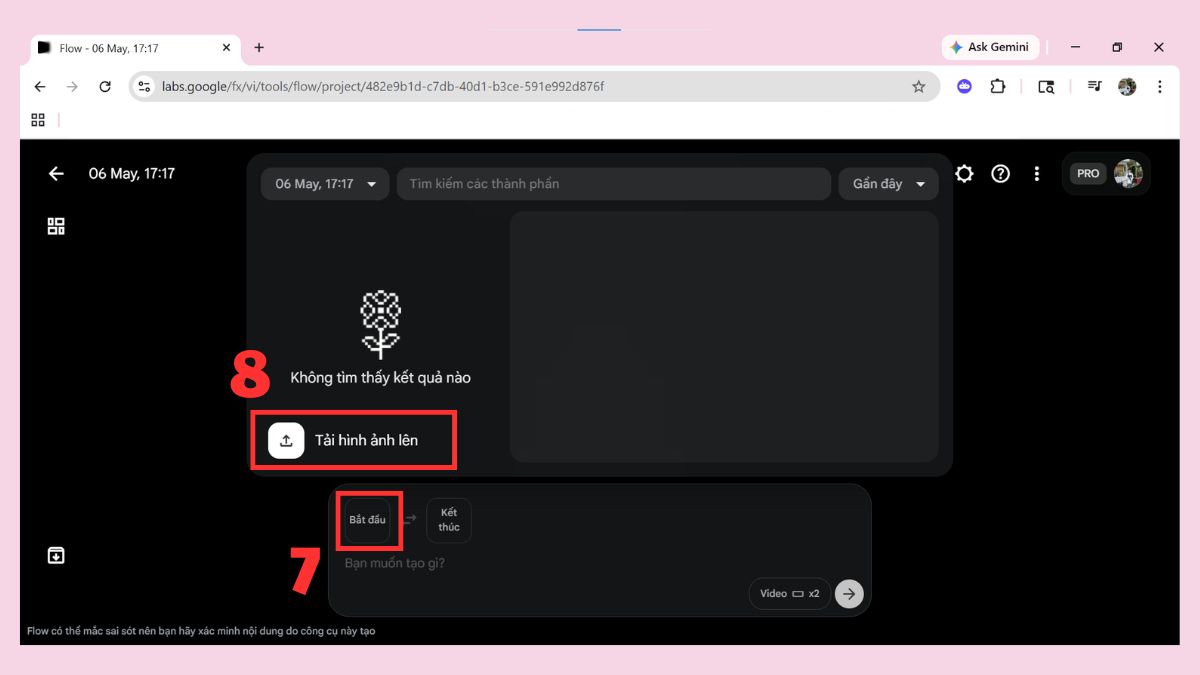The image size is (1200, 675).
Task: Submit prompt with the arrow send button
Action: tap(849, 593)
